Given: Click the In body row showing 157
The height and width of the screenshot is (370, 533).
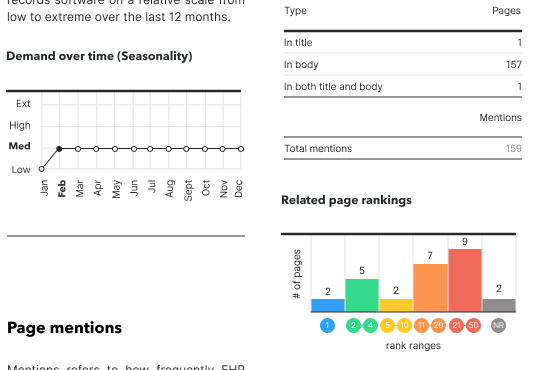Looking at the screenshot, I should coord(403,65).
